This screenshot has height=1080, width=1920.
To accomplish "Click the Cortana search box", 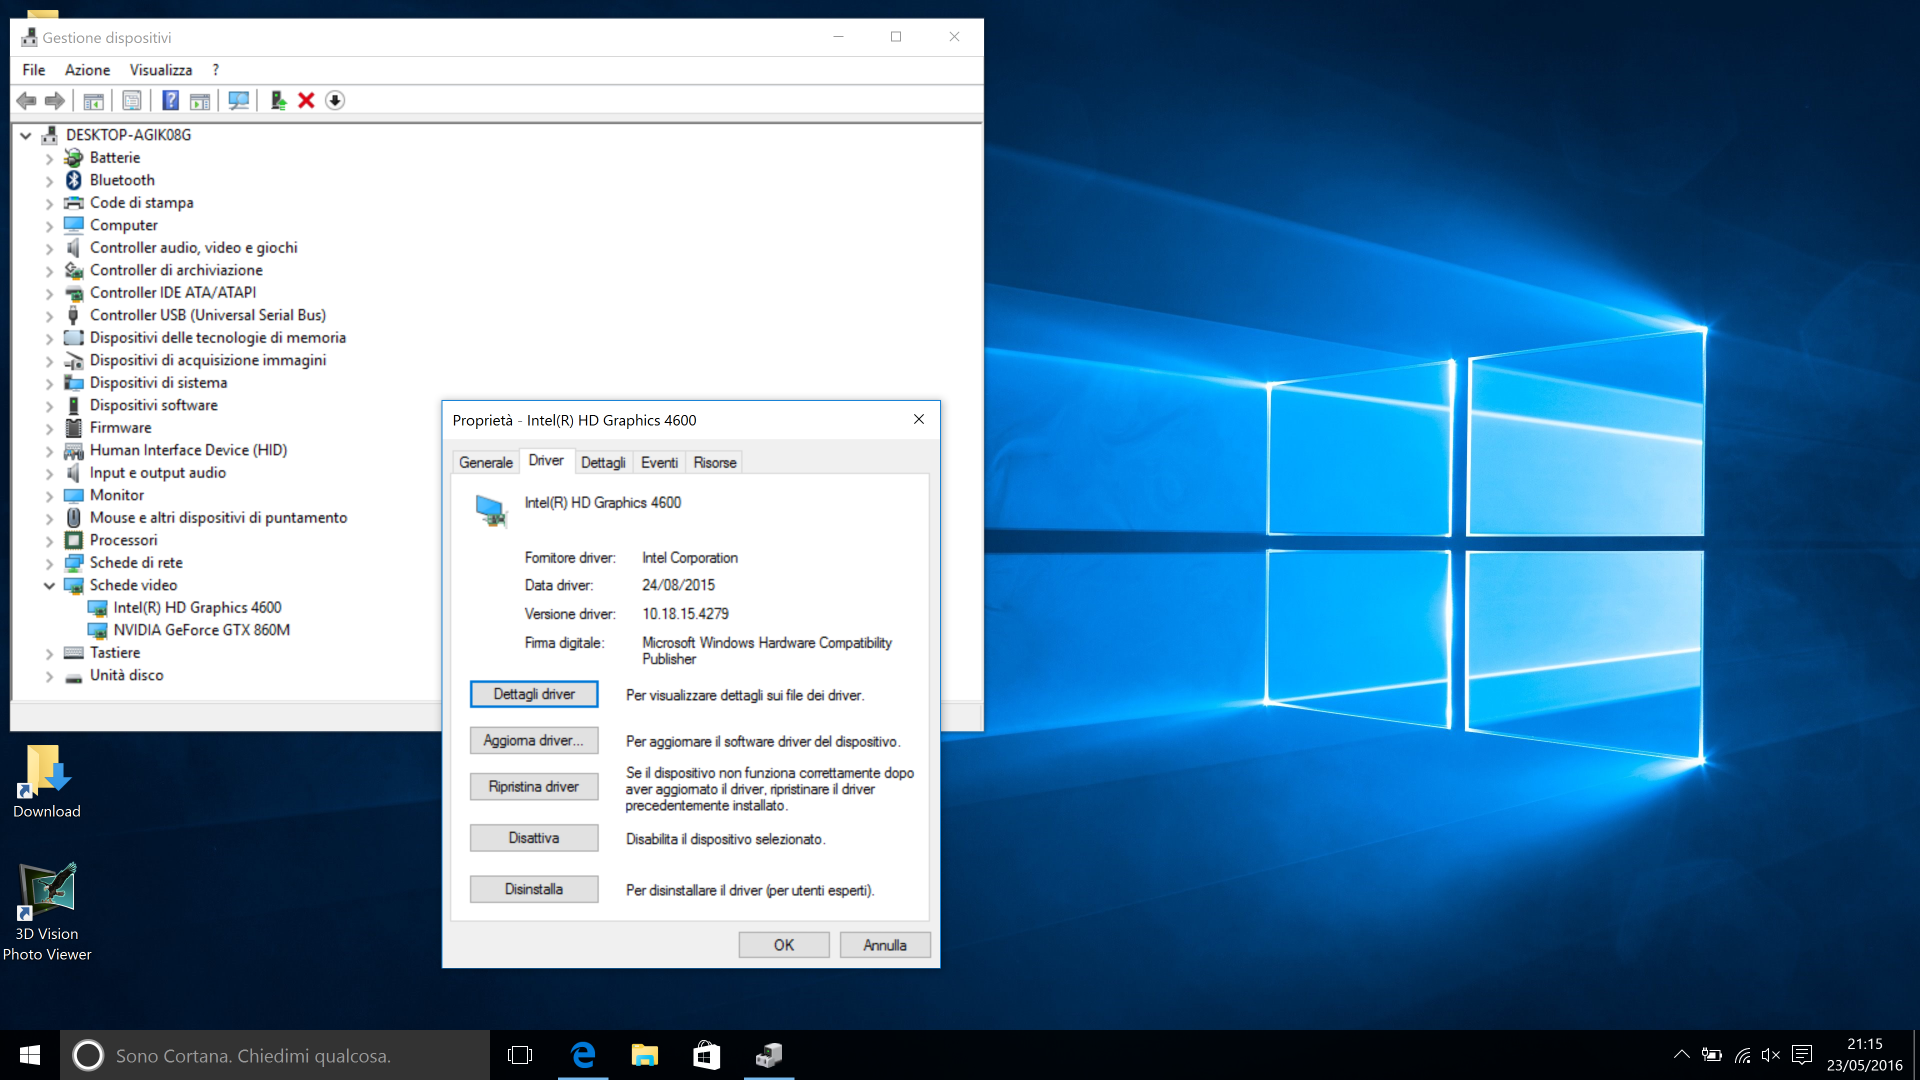I will [x=275, y=1055].
